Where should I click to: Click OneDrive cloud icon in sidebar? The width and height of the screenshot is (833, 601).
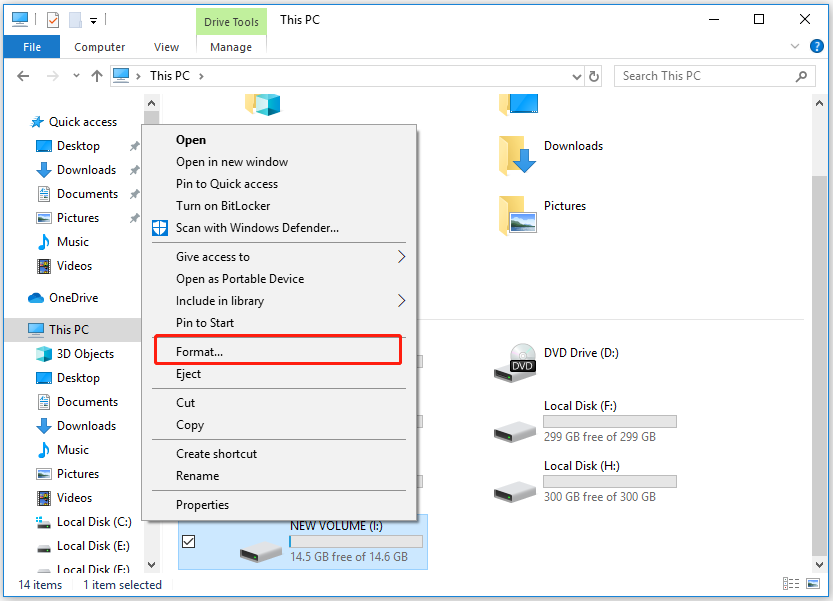(x=36, y=298)
